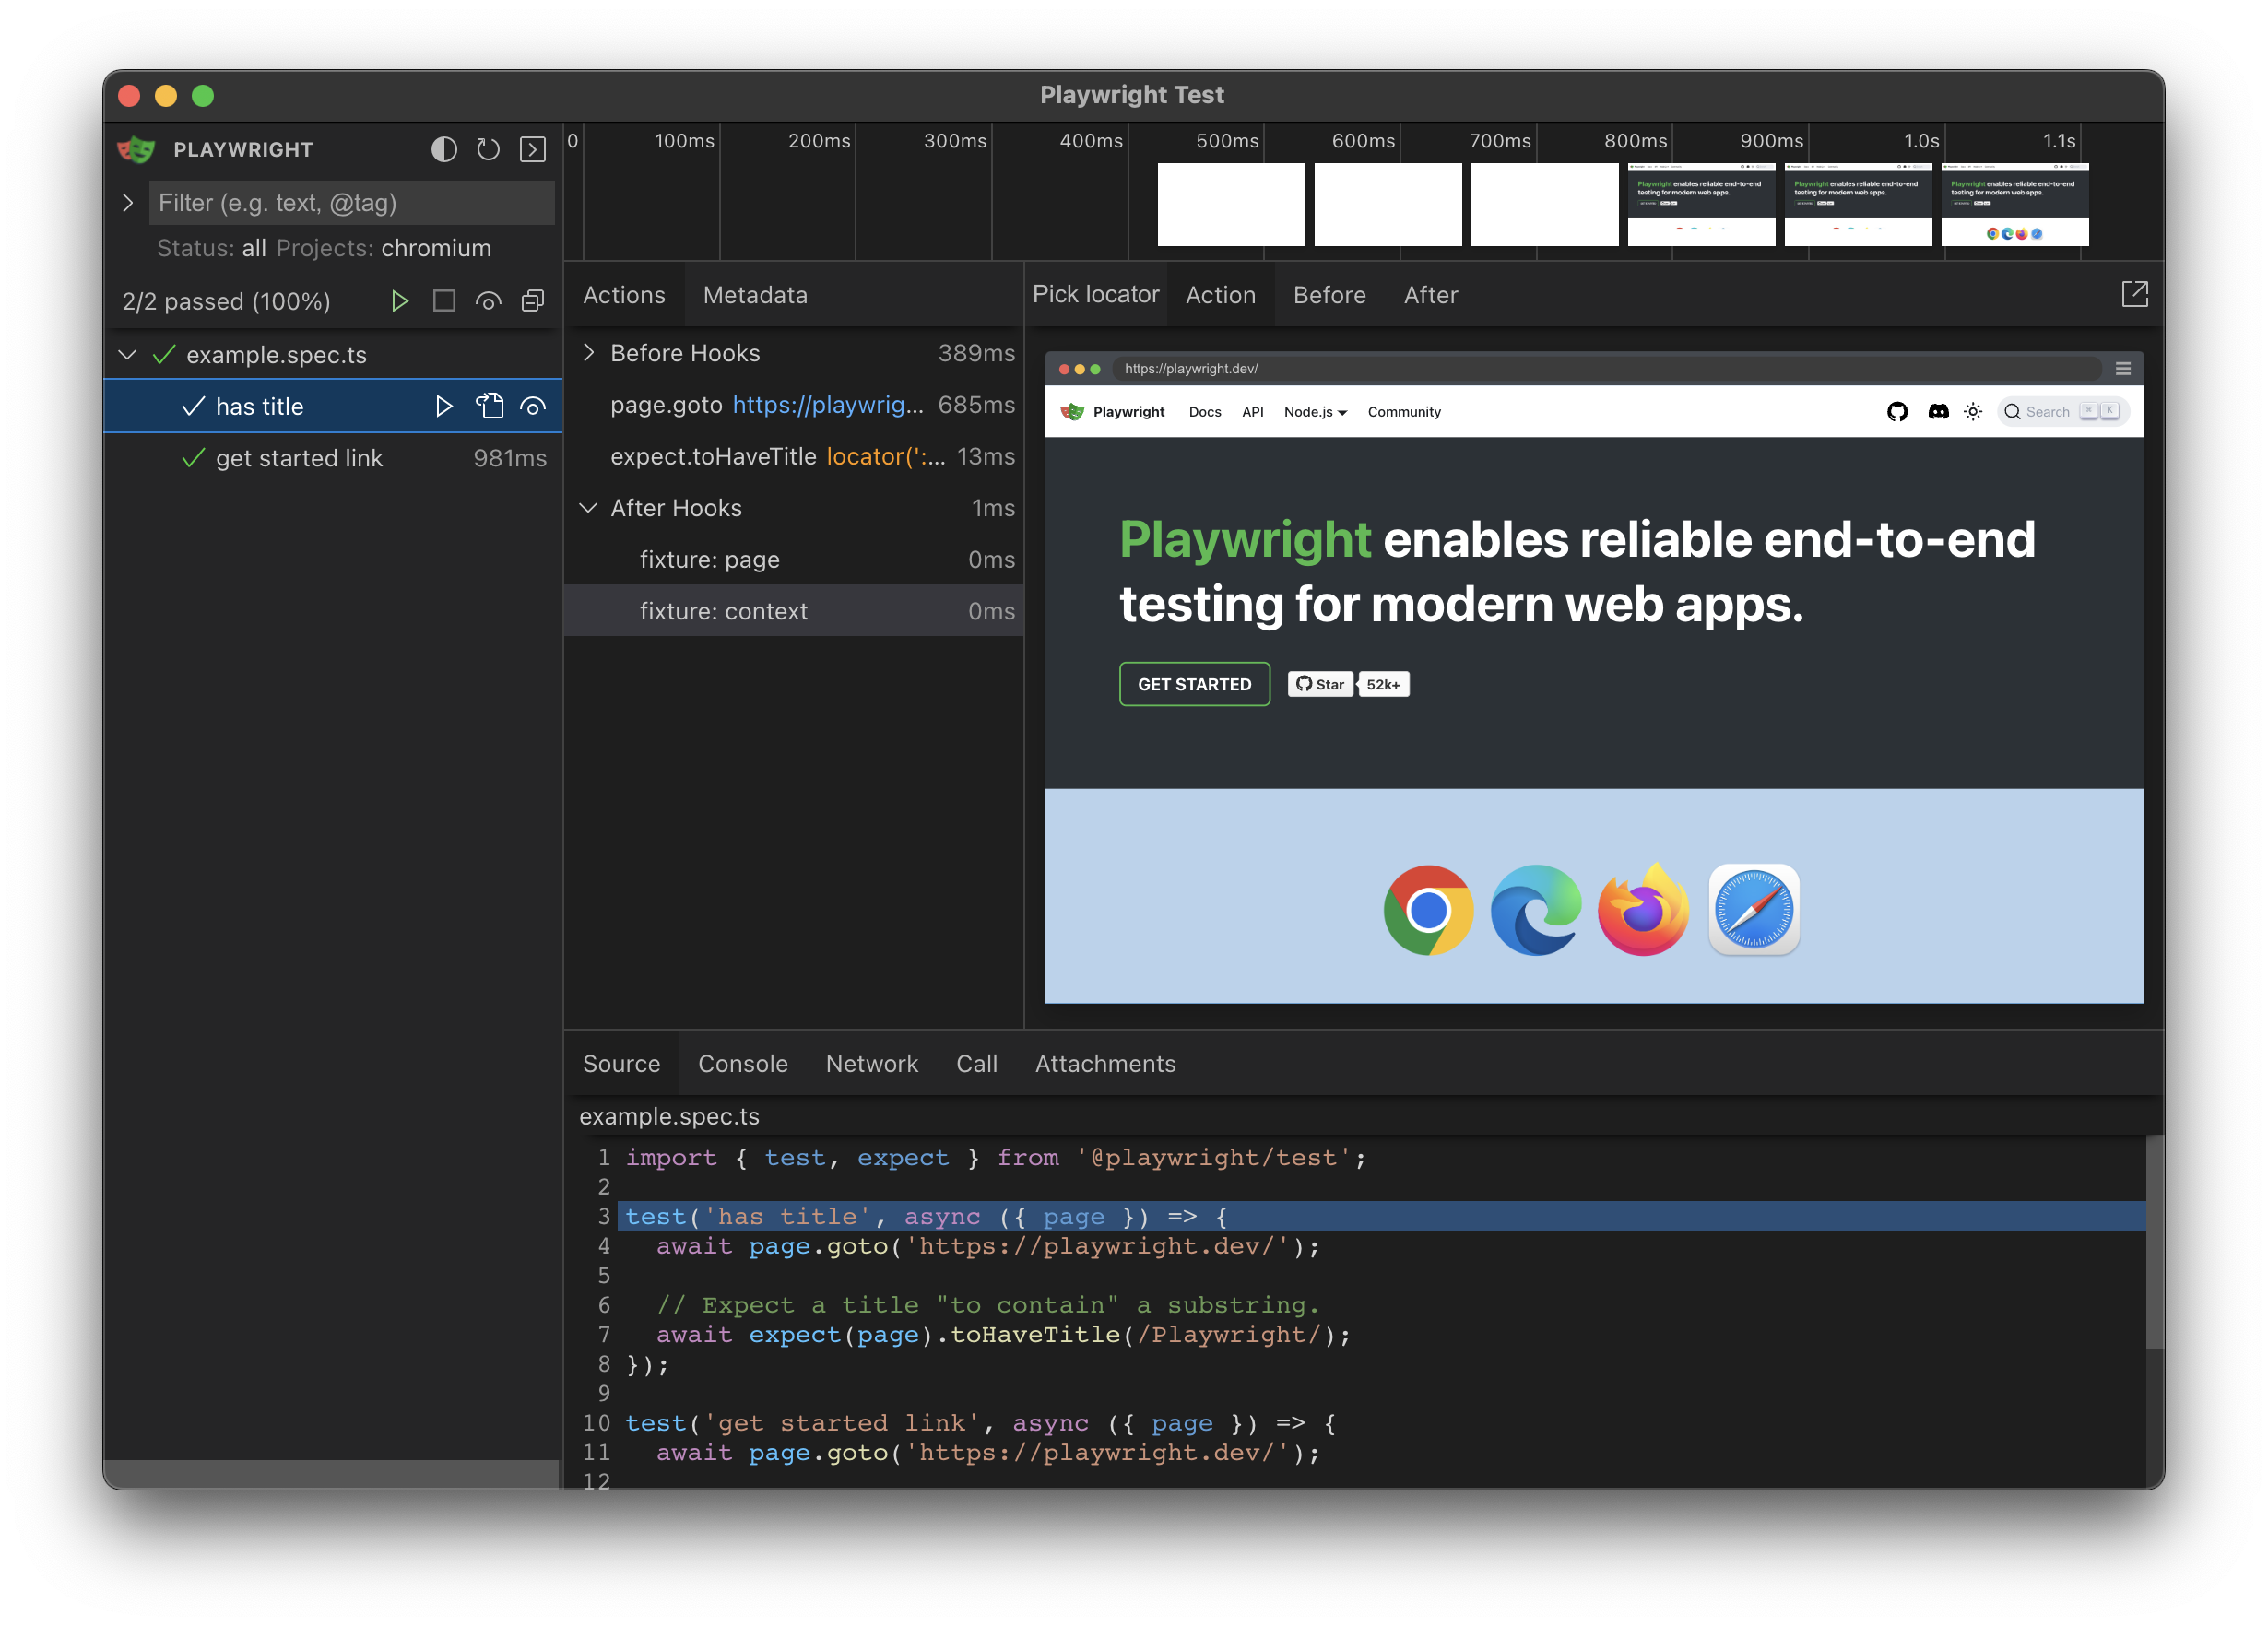Click the 500ms timeline marker

pyautogui.click(x=1227, y=141)
